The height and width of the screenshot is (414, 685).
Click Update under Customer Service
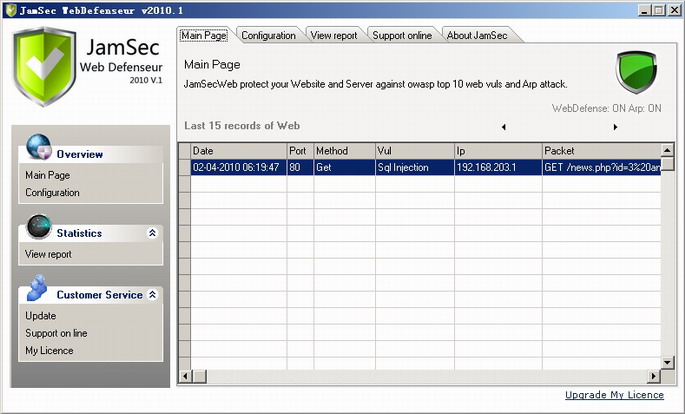(41, 316)
